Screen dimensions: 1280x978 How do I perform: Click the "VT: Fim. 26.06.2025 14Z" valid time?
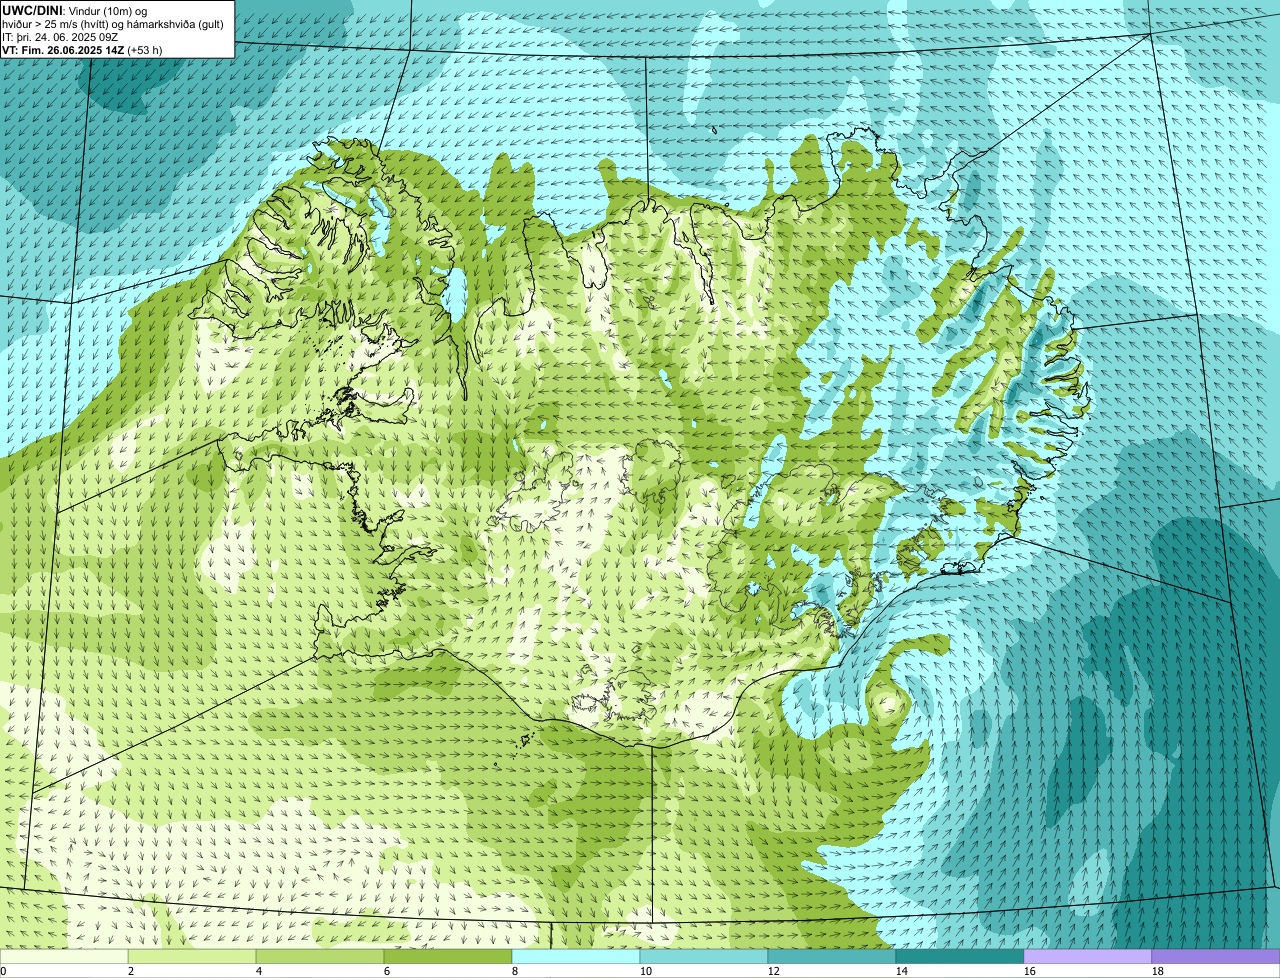point(63,50)
